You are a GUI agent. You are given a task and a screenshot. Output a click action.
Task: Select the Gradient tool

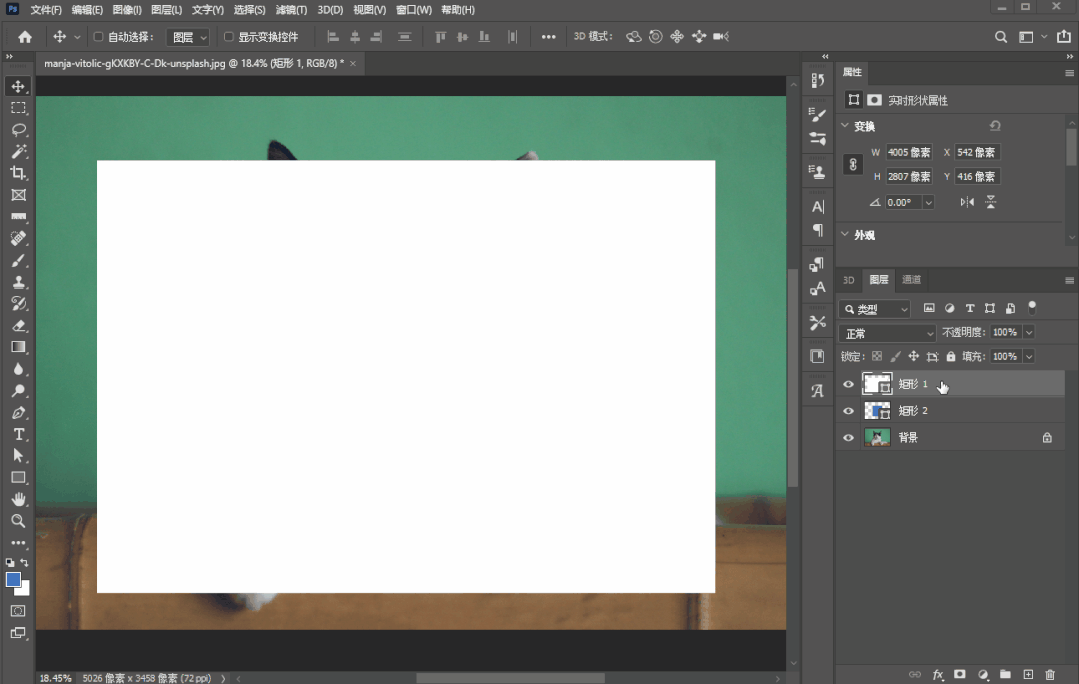point(19,347)
